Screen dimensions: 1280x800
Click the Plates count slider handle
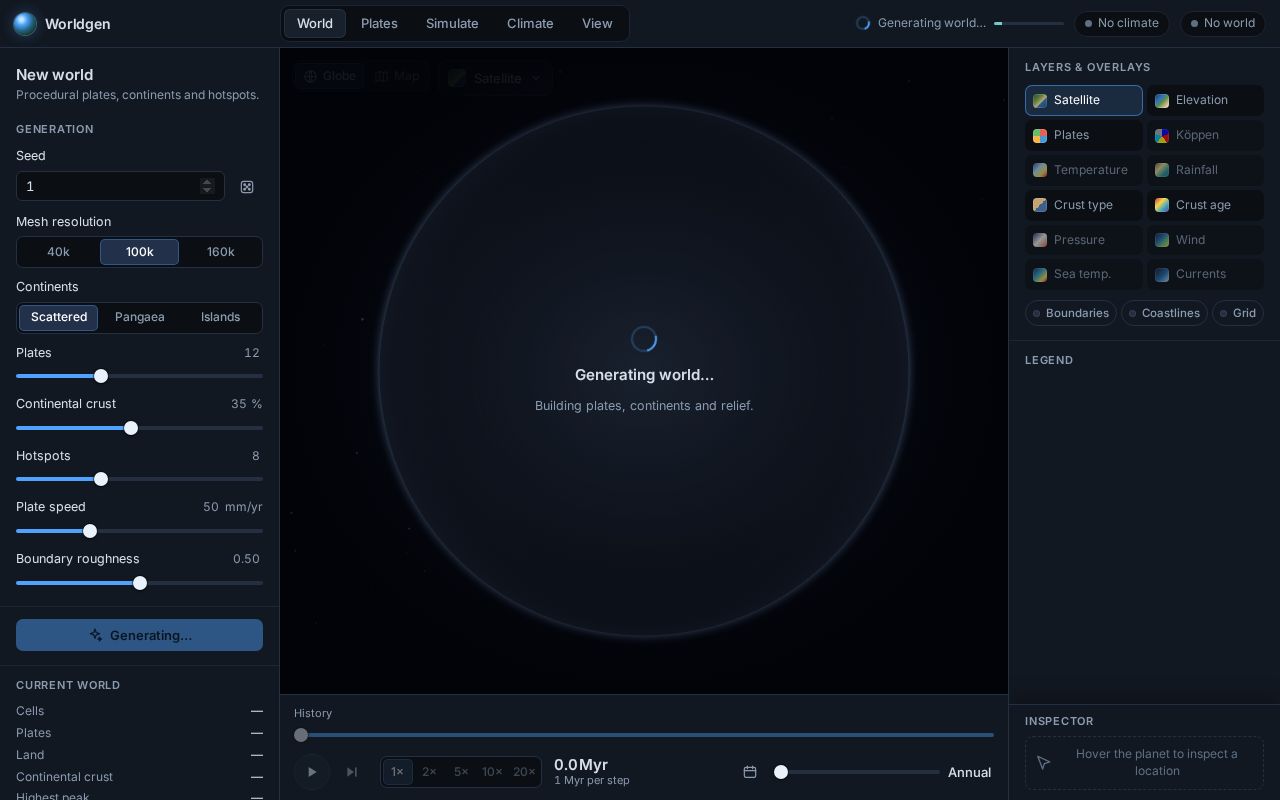pos(101,376)
